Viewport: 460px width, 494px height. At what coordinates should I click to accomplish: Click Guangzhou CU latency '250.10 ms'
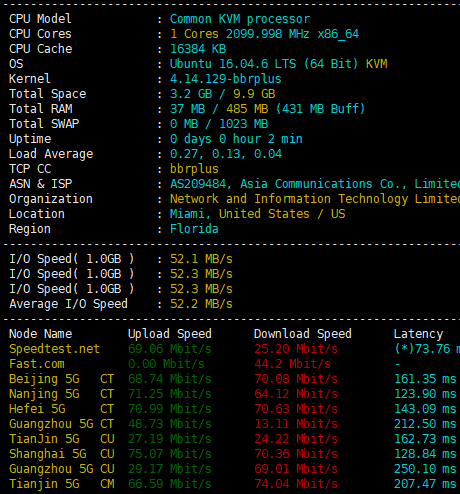tap(425, 469)
